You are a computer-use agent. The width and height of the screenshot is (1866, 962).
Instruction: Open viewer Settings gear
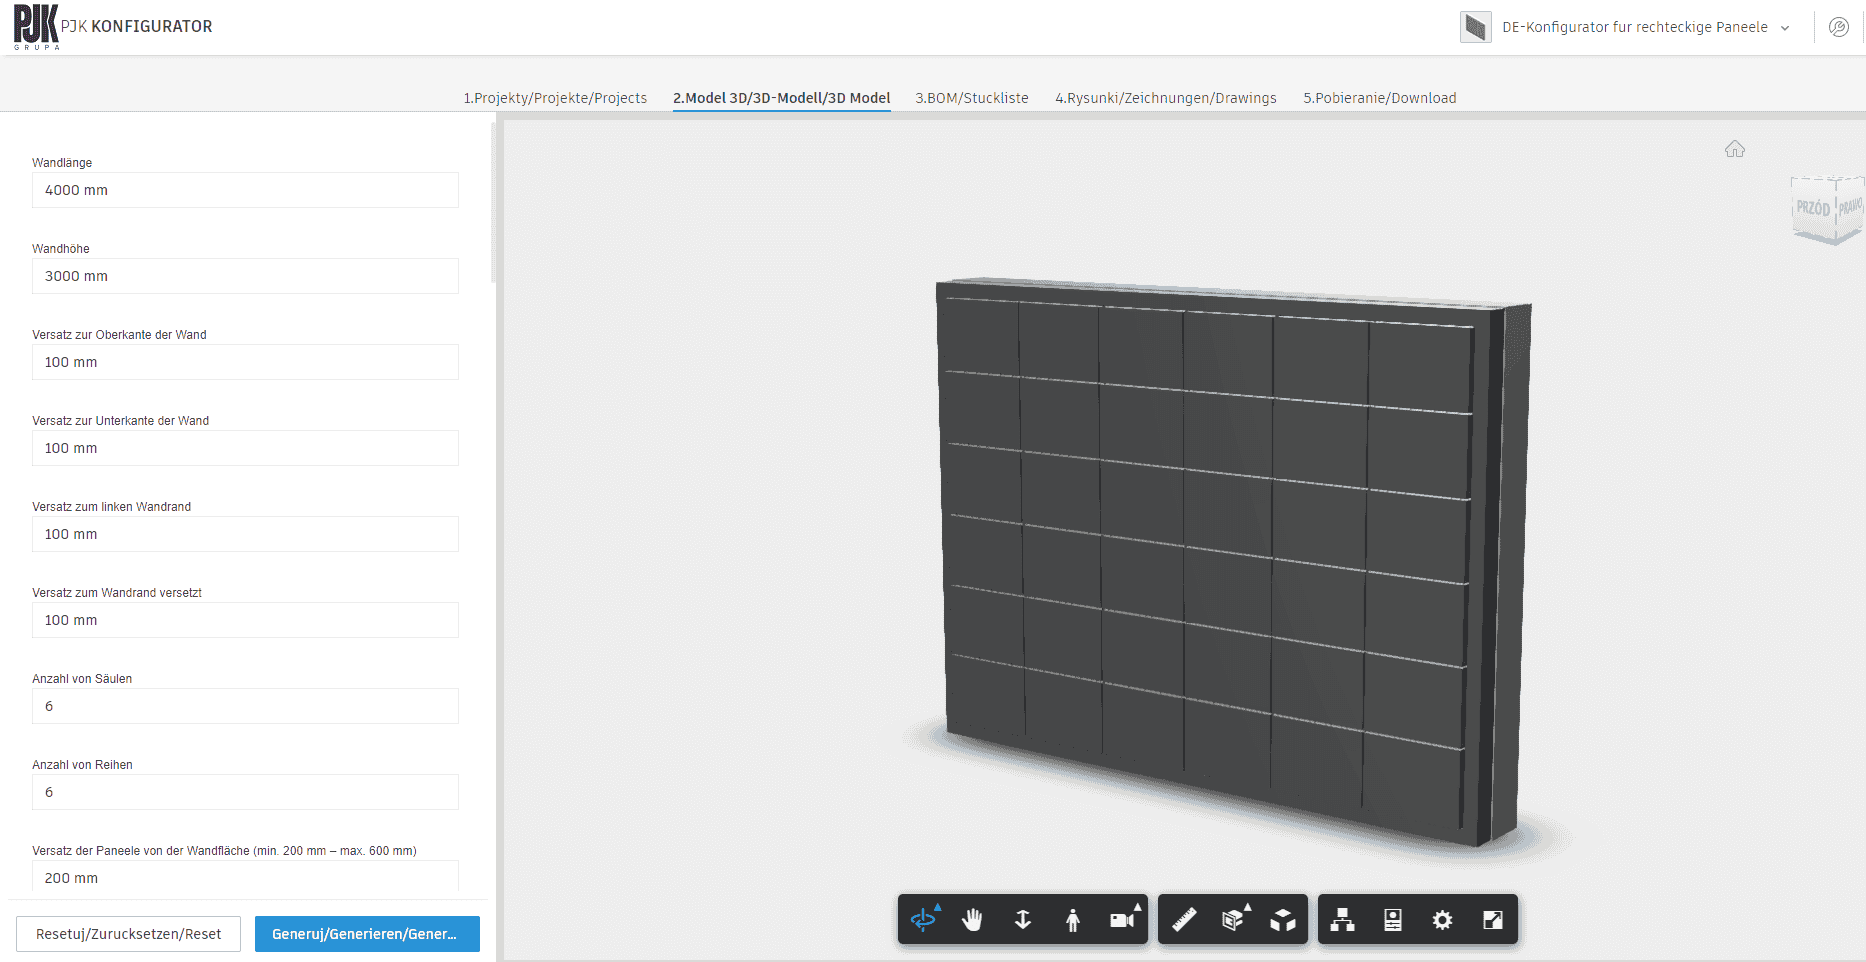click(1442, 919)
